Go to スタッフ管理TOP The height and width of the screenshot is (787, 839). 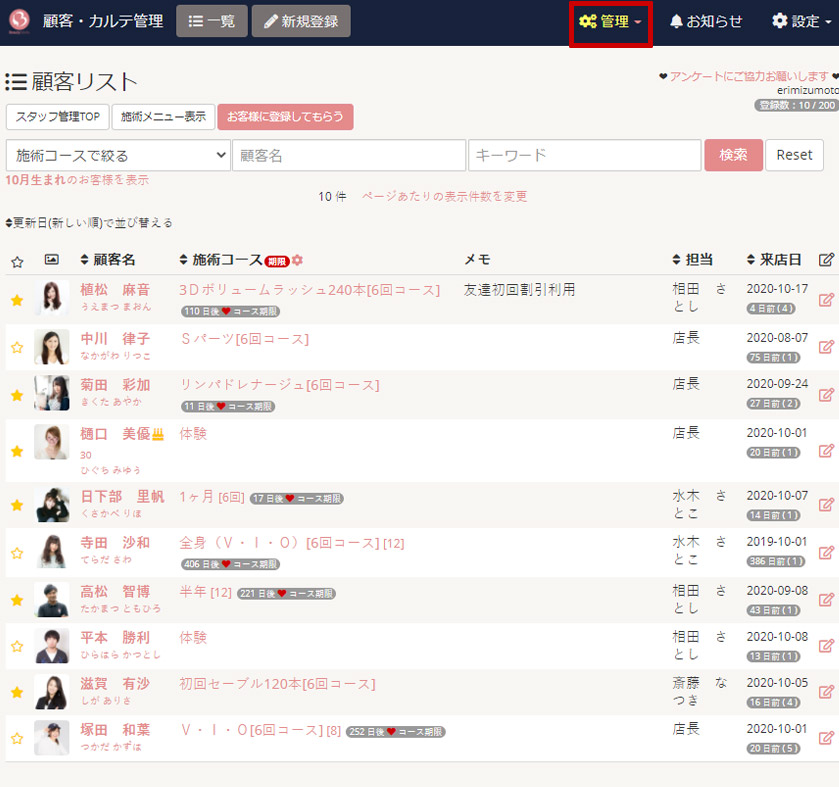(x=58, y=117)
